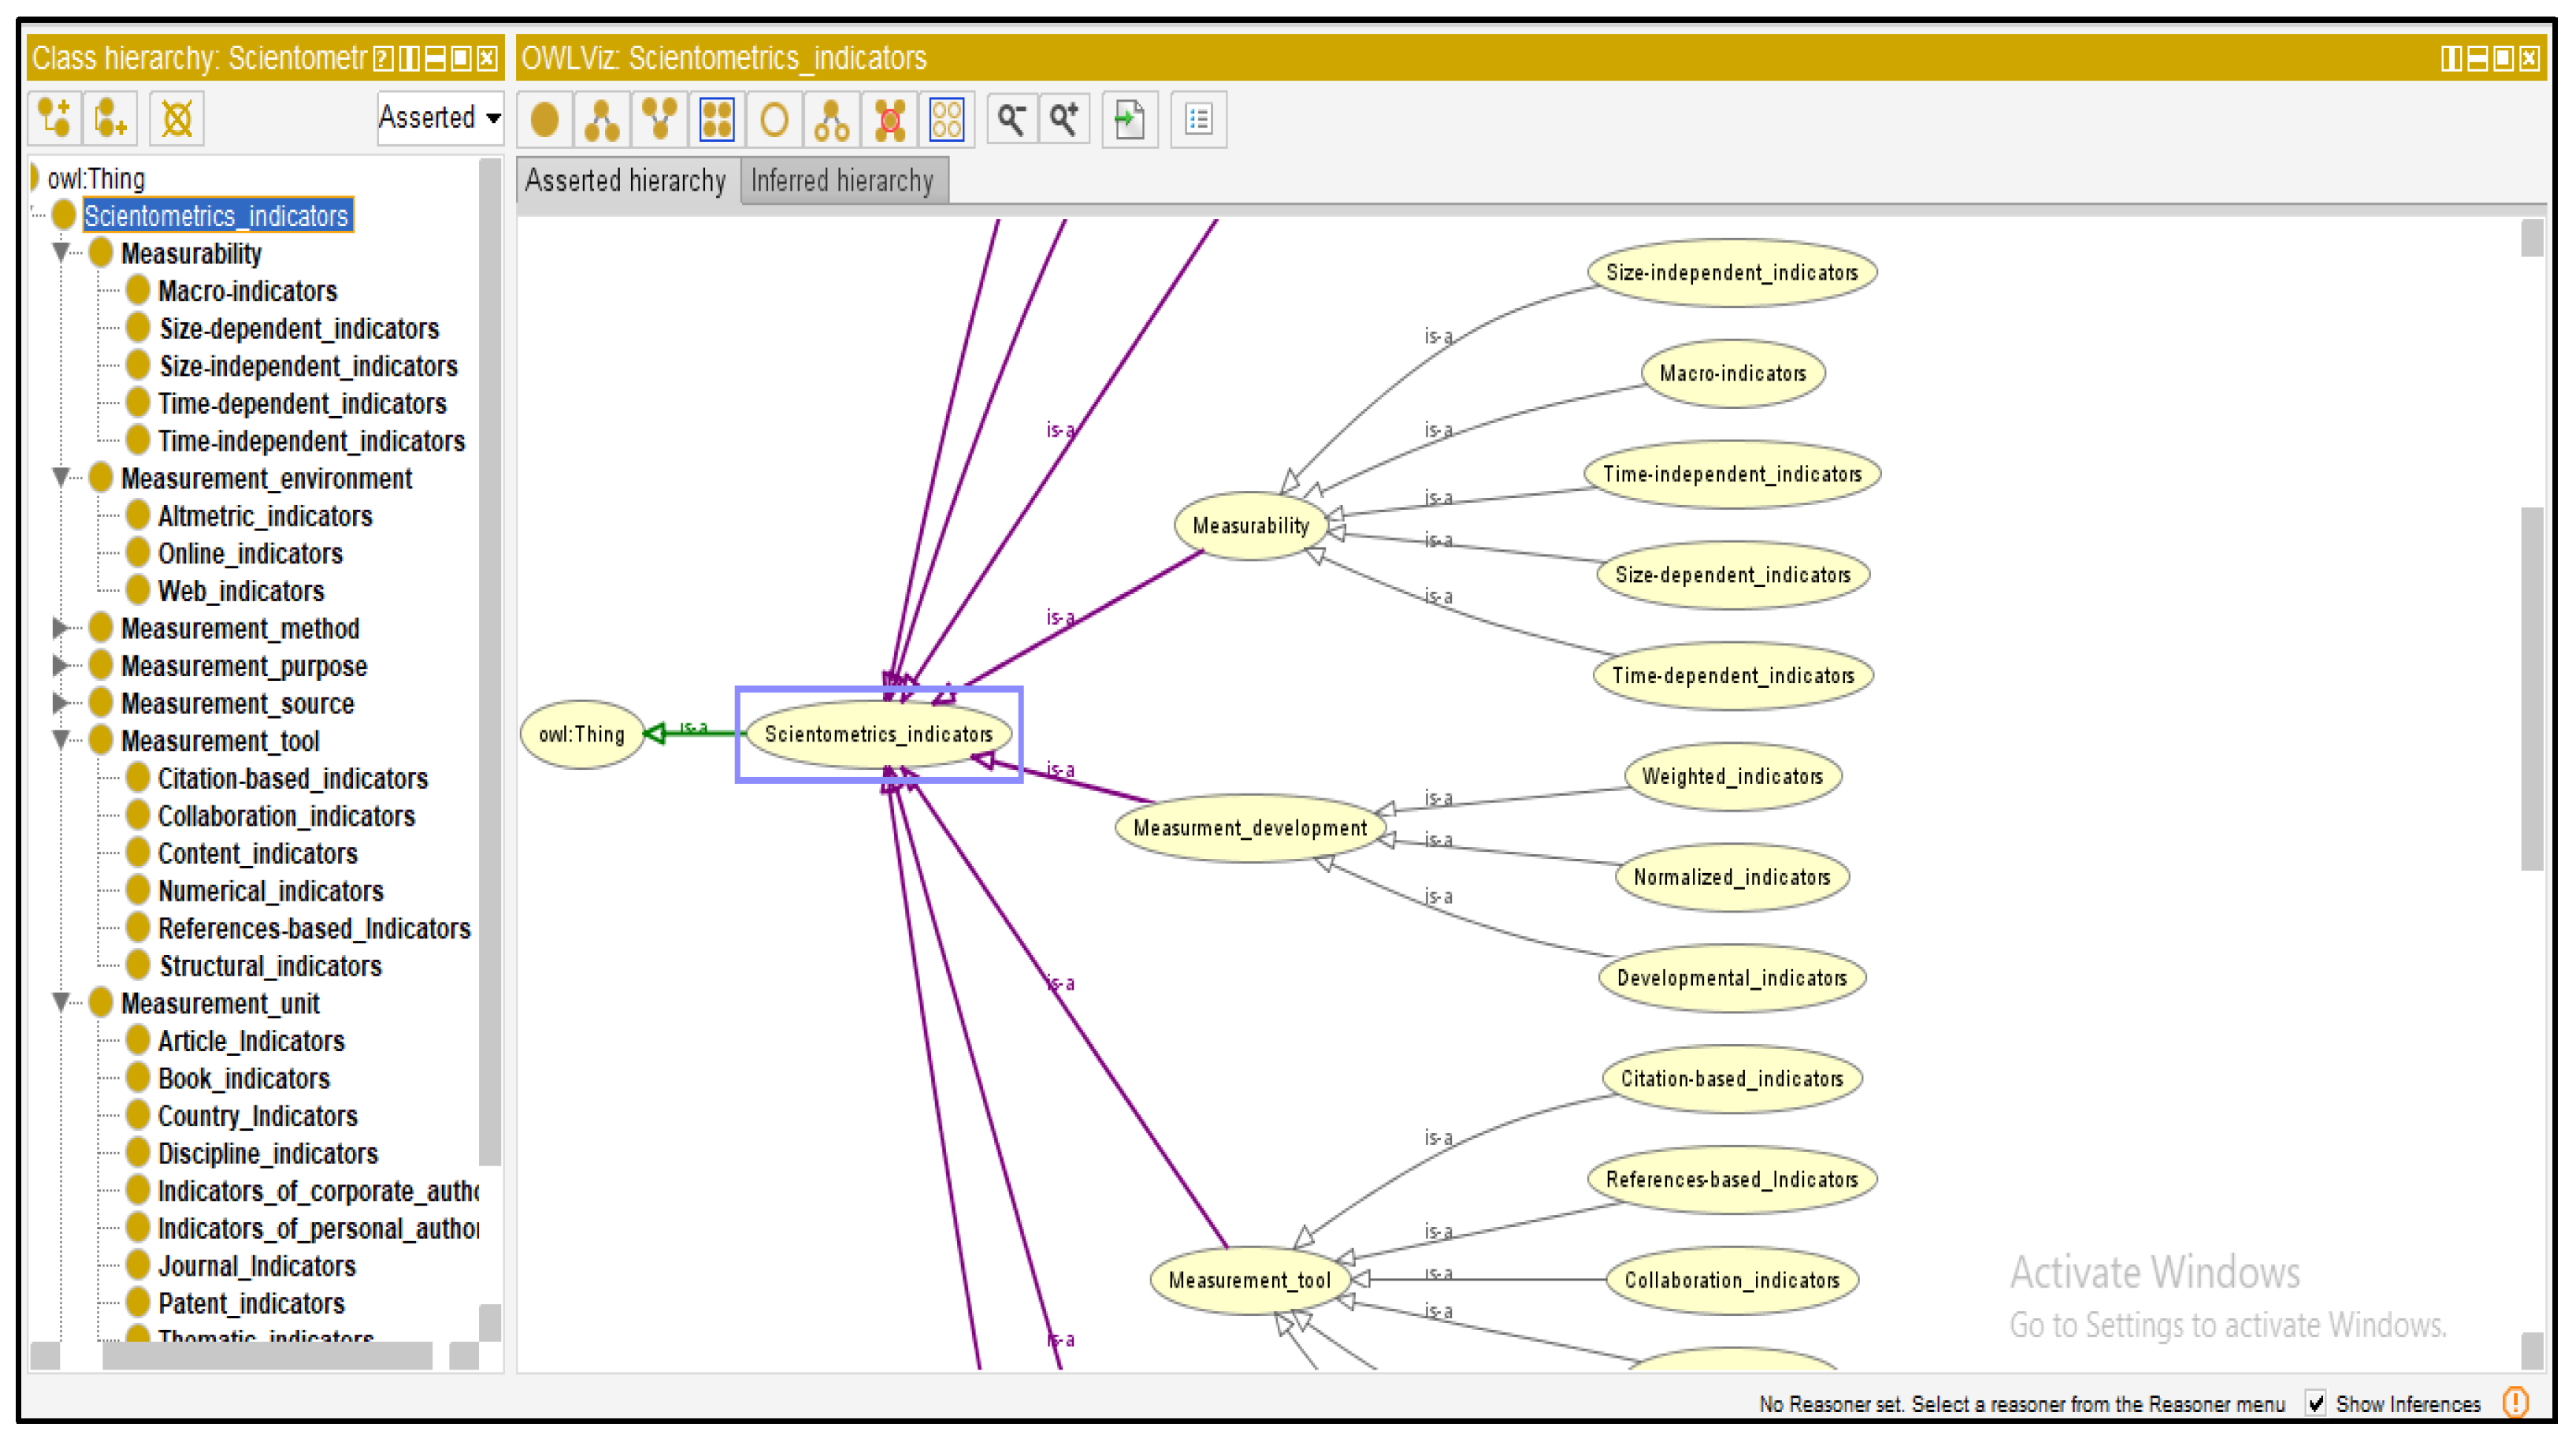Click the Add sibling class icon
The width and height of the screenshot is (2576, 1442).
point(111,119)
